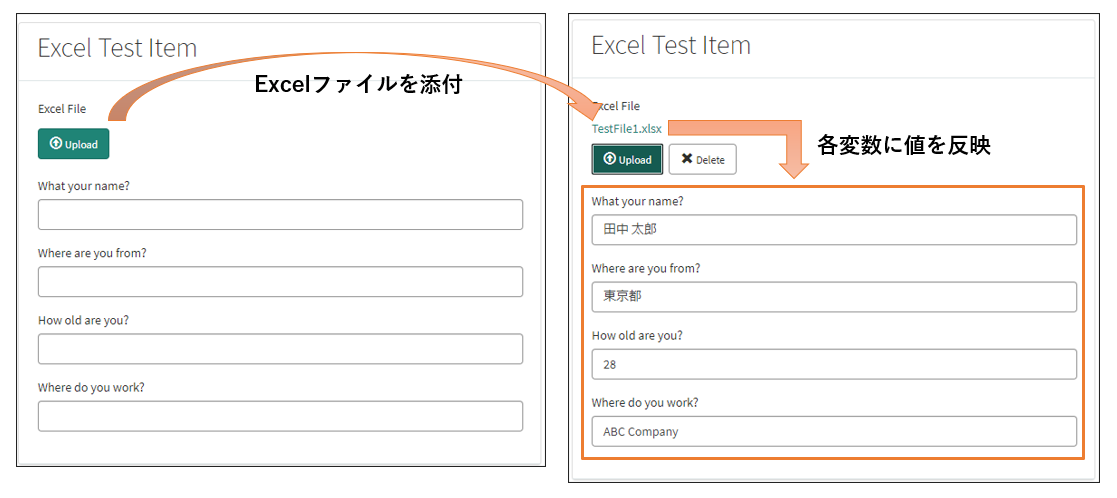The height and width of the screenshot is (498, 1117).
Task: Open the TestFile1.xlsx attachment link
Action: point(627,129)
